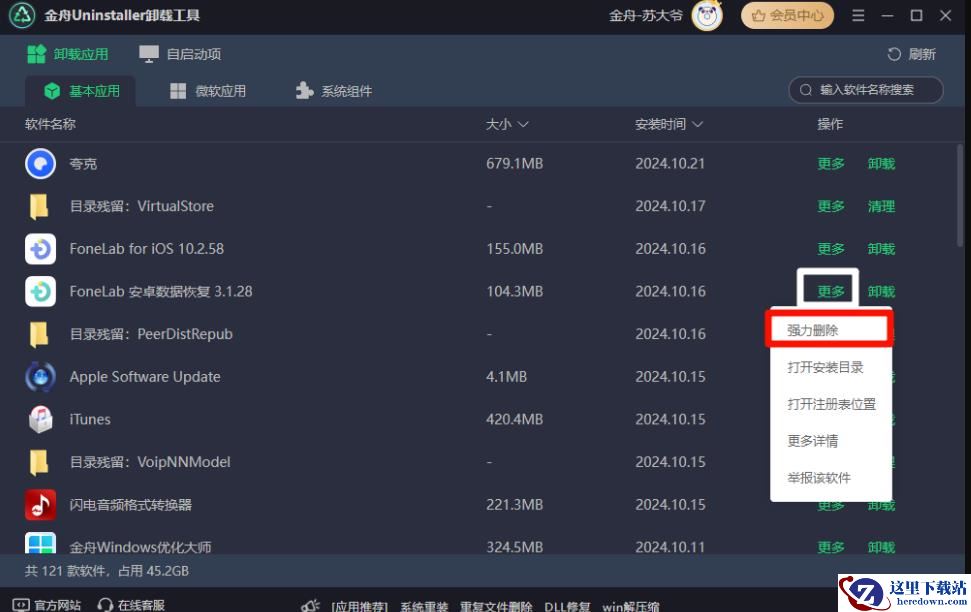Viewport: 971px width, 612px height.
Task: Open the 会员中心 member center button
Action: click(x=787, y=15)
